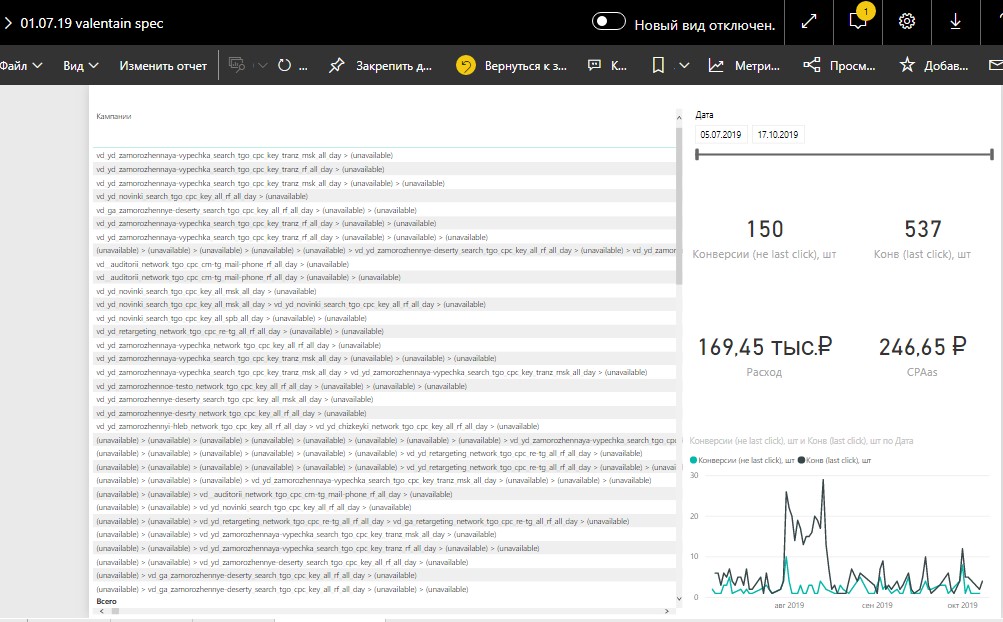The width and height of the screenshot is (1003, 622).
Task: Expand the dropdown arrow next to the explore icon
Action: 262,65
